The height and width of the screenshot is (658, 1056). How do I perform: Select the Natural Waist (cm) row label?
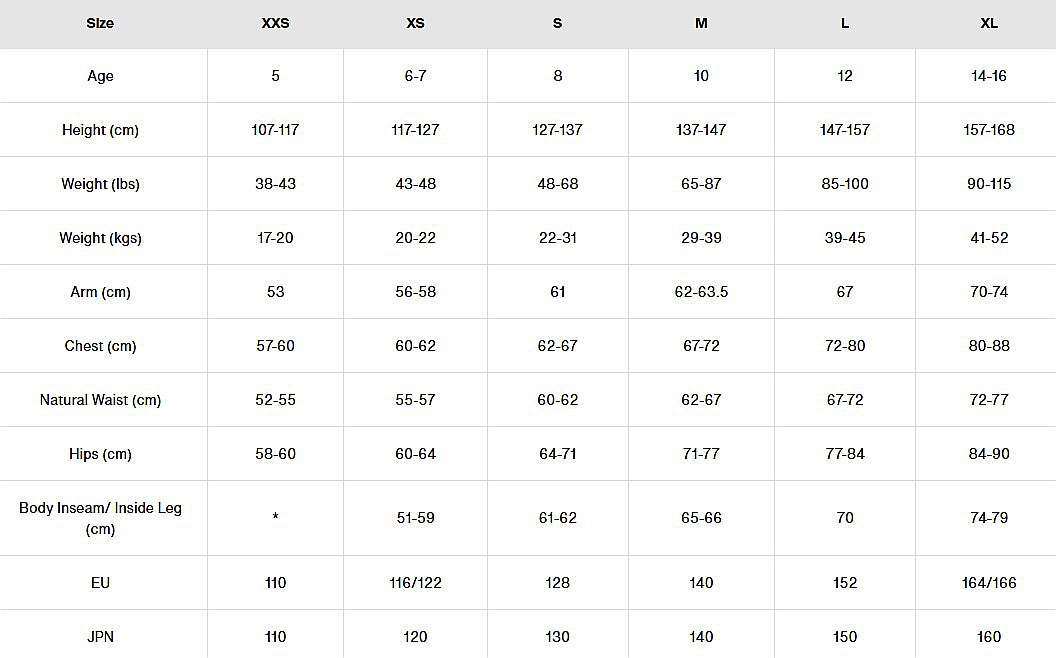click(100, 400)
